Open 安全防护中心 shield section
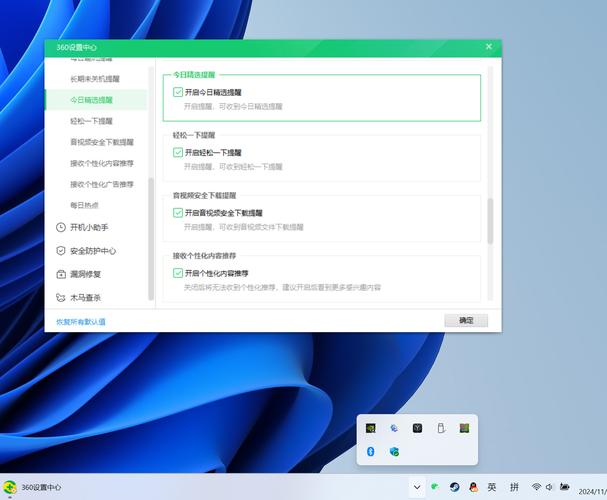This screenshot has height=500, width=607. point(92,251)
